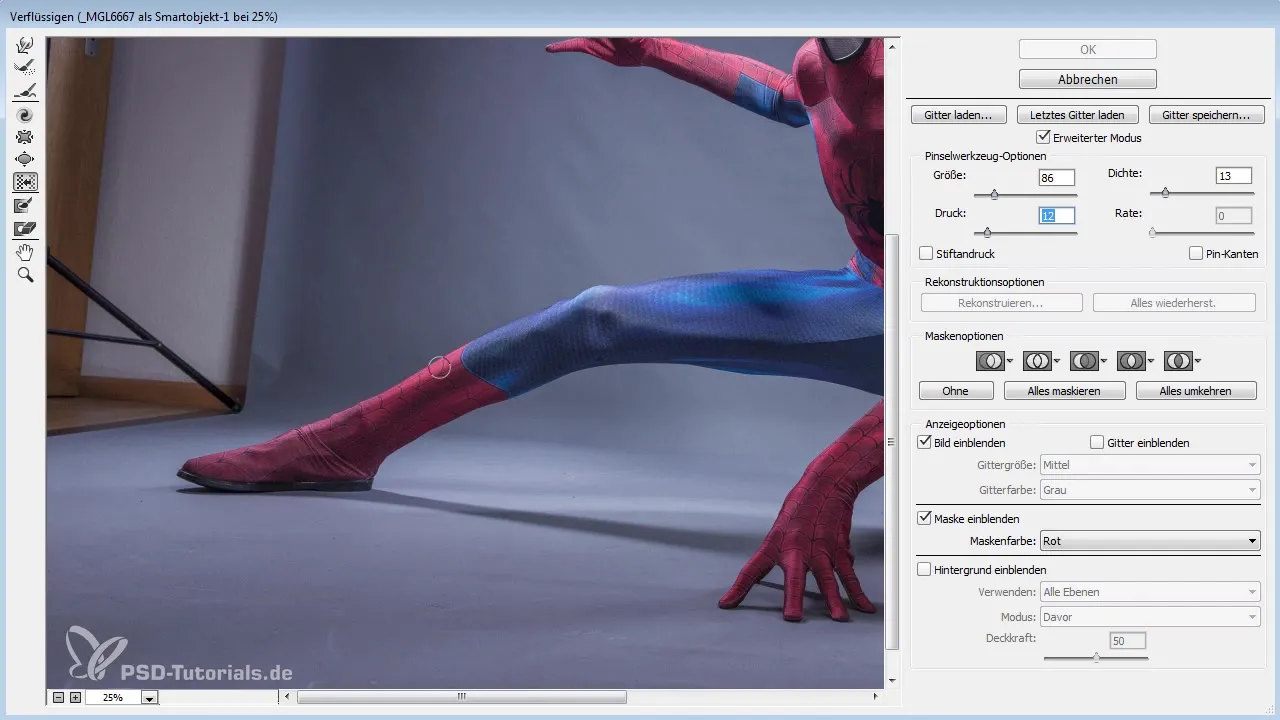Check Gitter einblenden
1280x720 pixels.
[x=1097, y=442]
